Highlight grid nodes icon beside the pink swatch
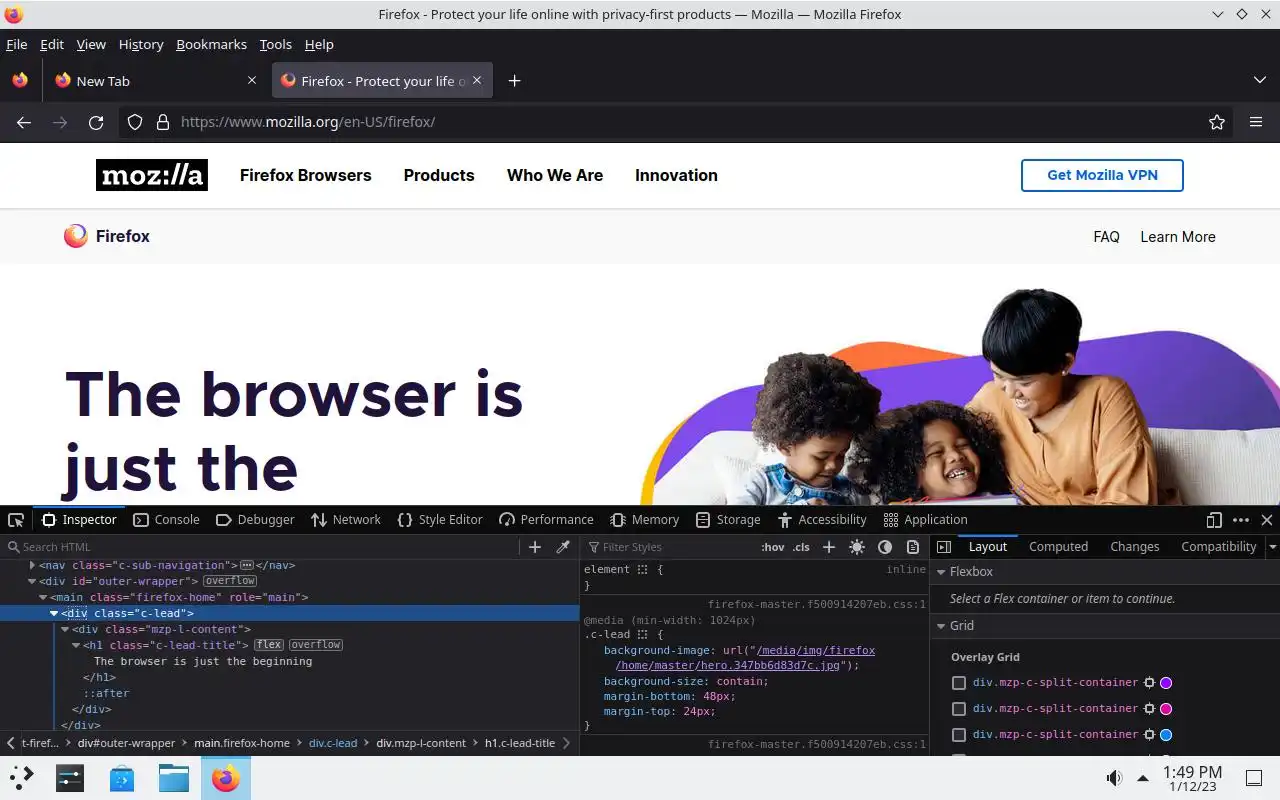This screenshot has width=1280, height=800. pos(1149,709)
